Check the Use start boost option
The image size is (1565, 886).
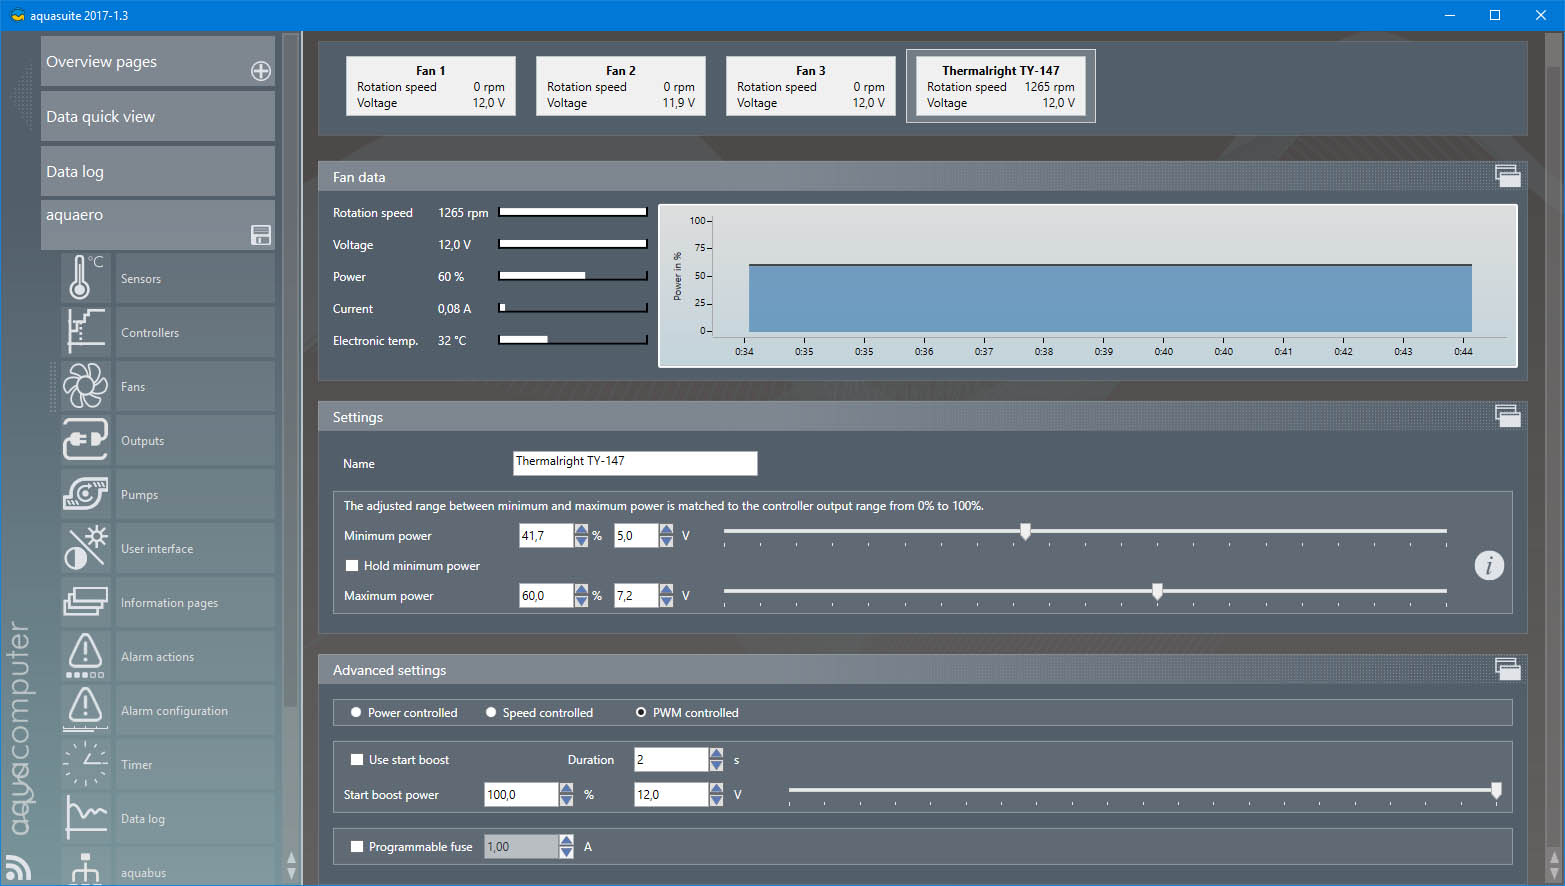pos(357,760)
